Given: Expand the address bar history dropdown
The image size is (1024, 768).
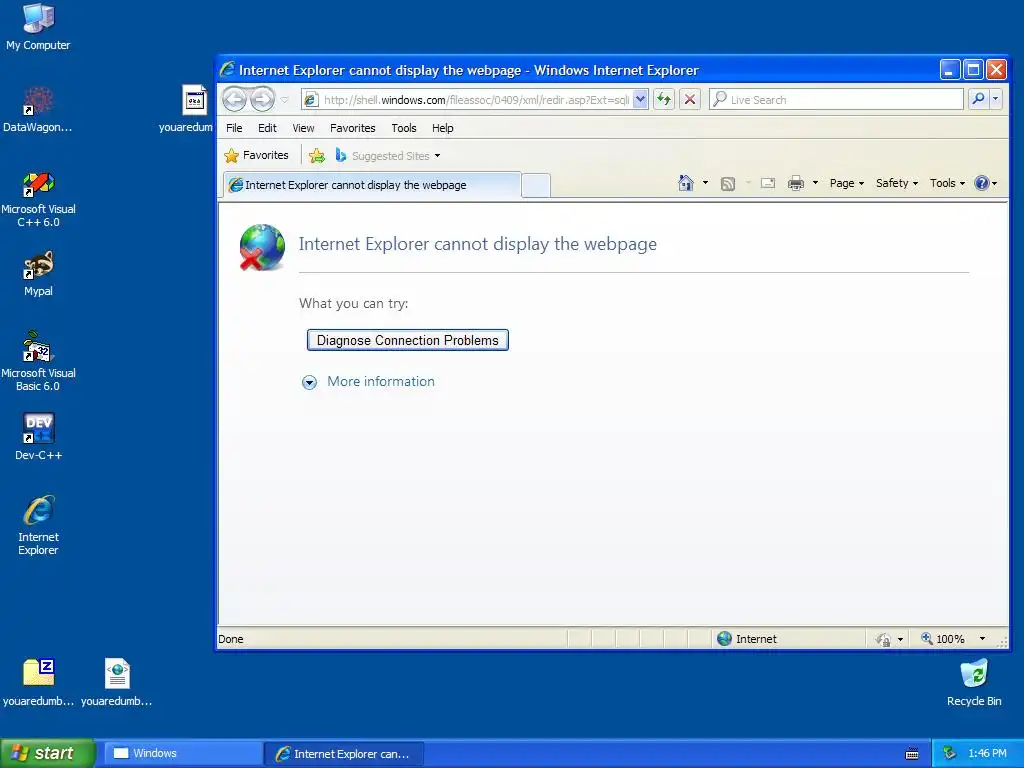Looking at the screenshot, I should tap(641, 100).
